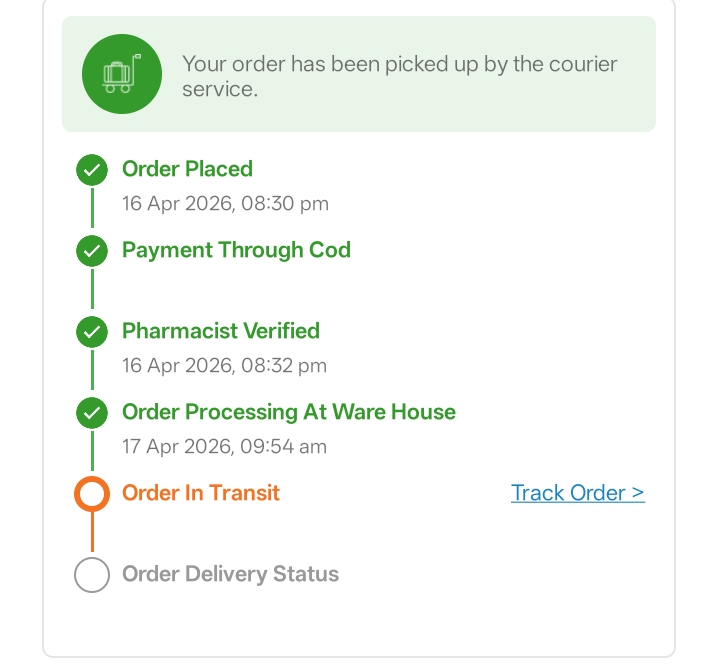The width and height of the screenshot is (718, 664).
Task: Click the orange Order In Transit circle
Action: point(92,494)
